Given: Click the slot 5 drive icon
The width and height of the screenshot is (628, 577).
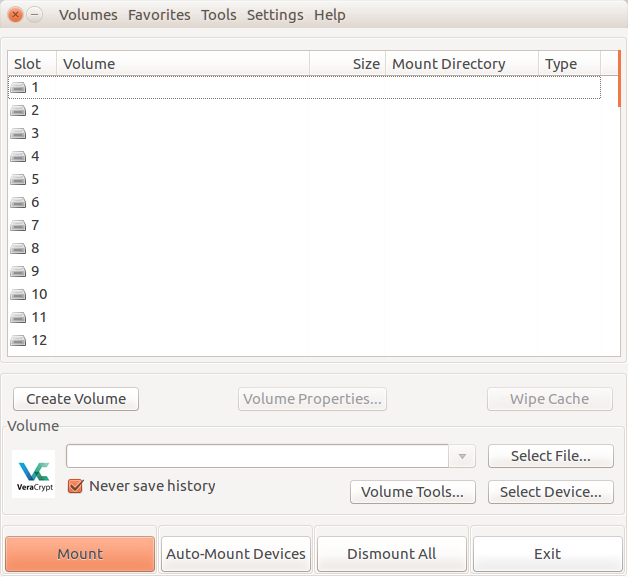Looking at the screenshot, I should click(19, 180).
